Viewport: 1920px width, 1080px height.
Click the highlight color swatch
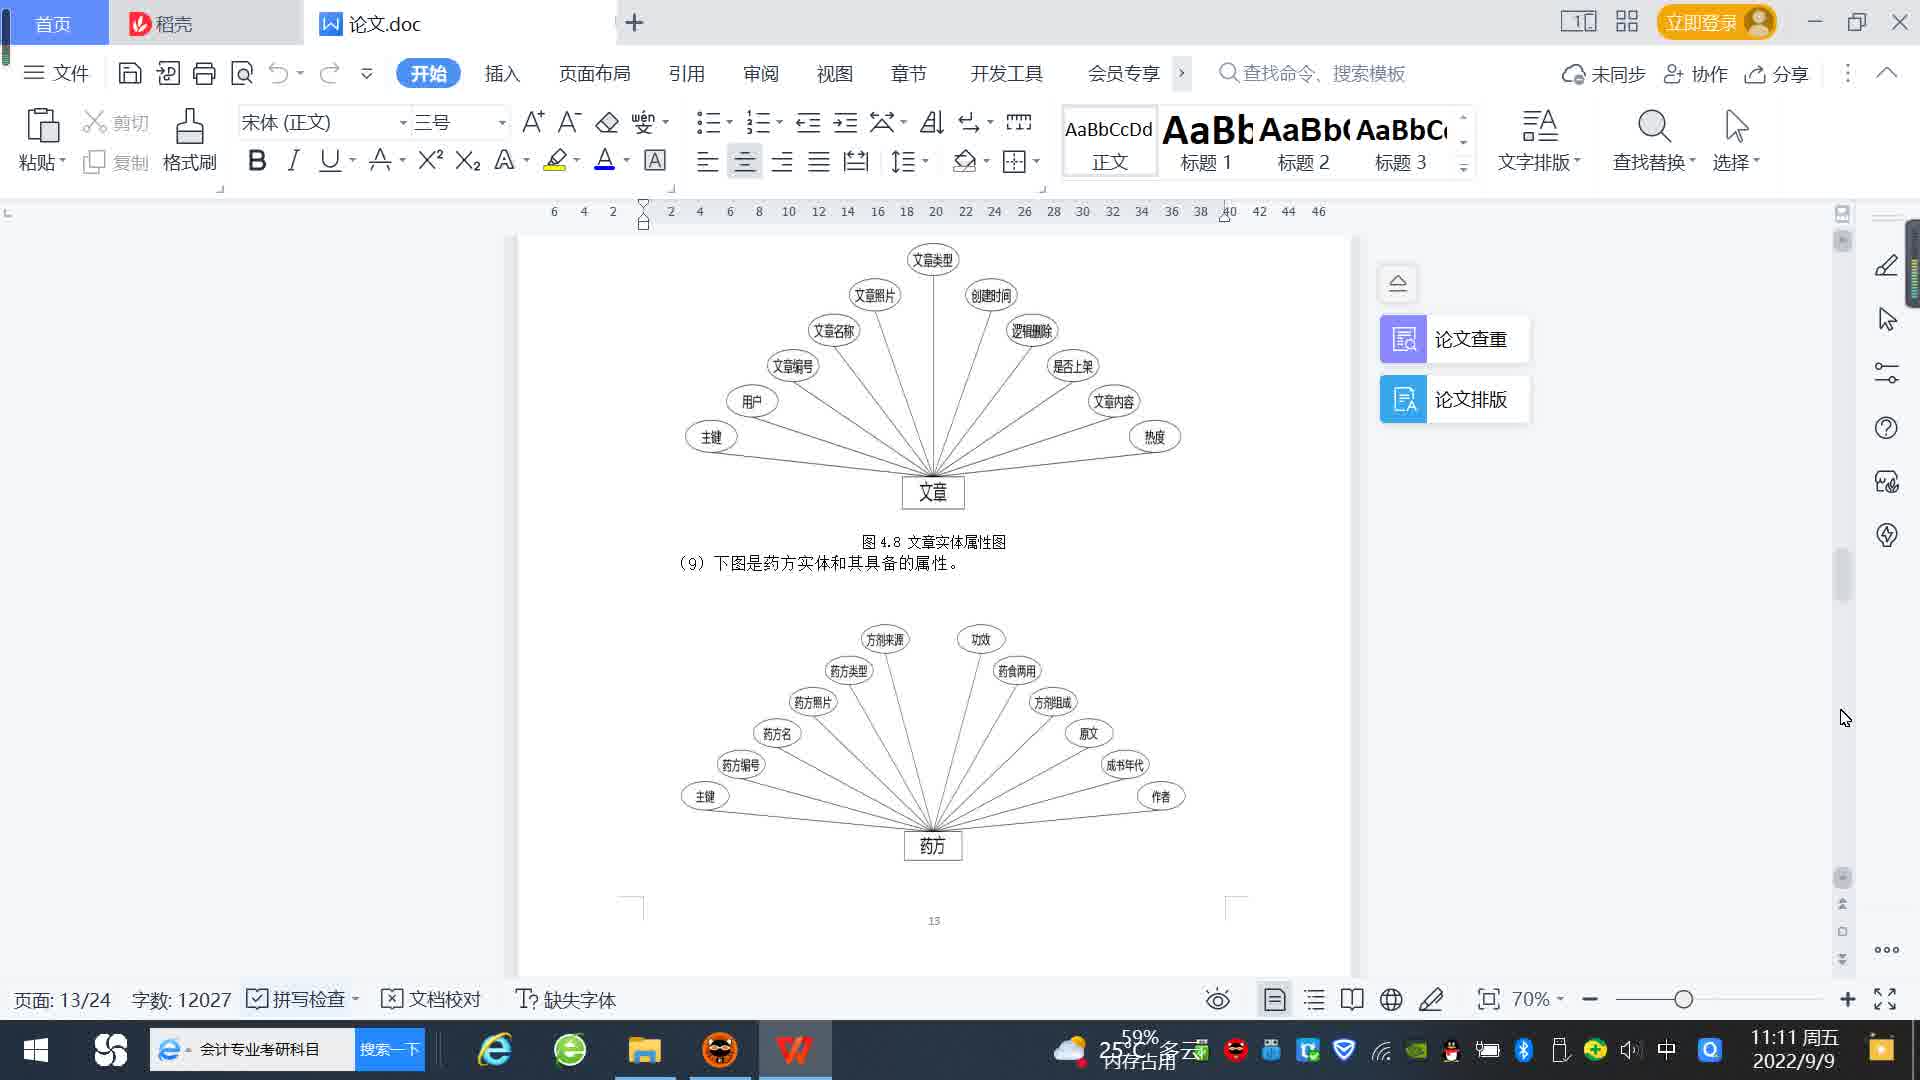point(555,160)
